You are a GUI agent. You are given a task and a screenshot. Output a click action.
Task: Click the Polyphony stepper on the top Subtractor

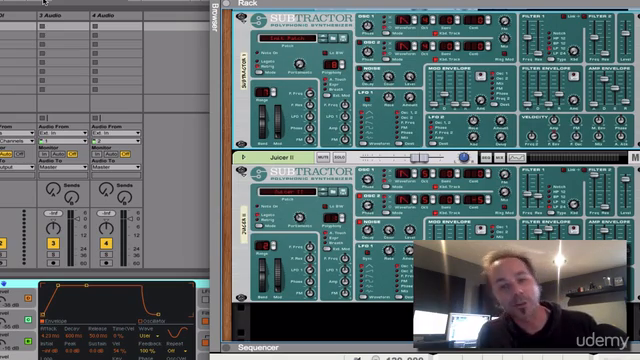[342, 64]
